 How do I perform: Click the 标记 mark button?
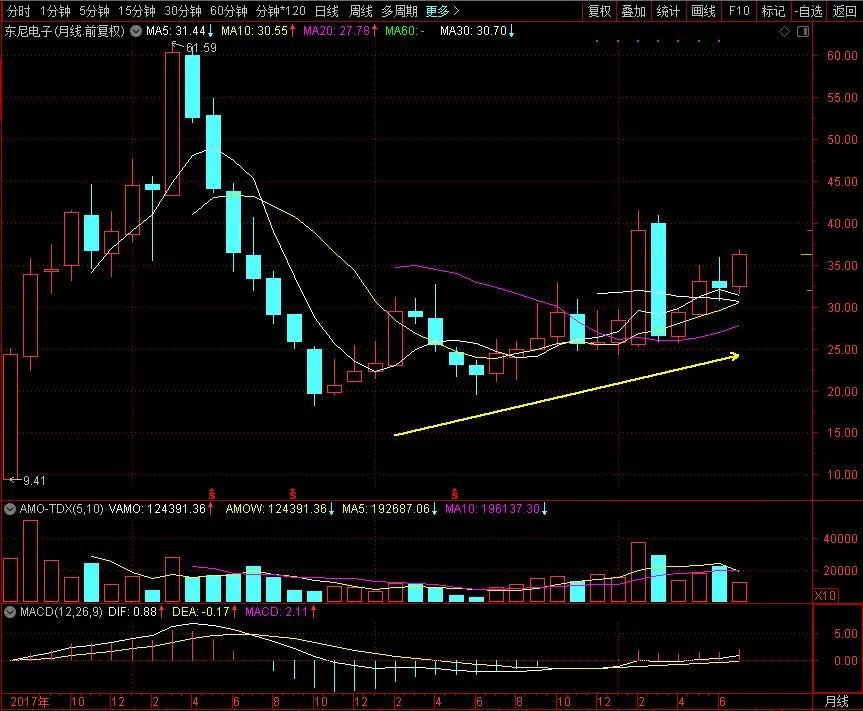(773, 11)
